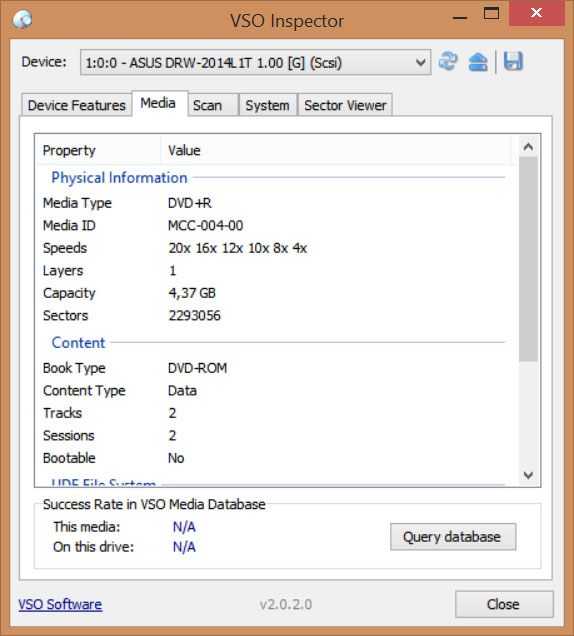Click the Property column header
The image size is (574, 636).
(x=99, y=150)
